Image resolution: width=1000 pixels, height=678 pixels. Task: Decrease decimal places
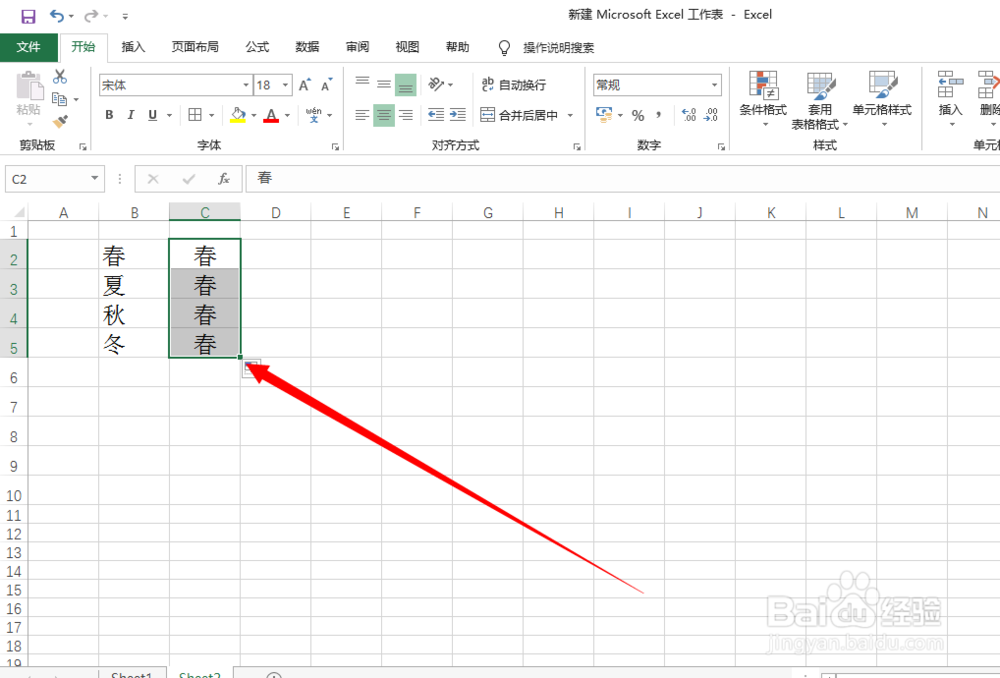[711, 115]
